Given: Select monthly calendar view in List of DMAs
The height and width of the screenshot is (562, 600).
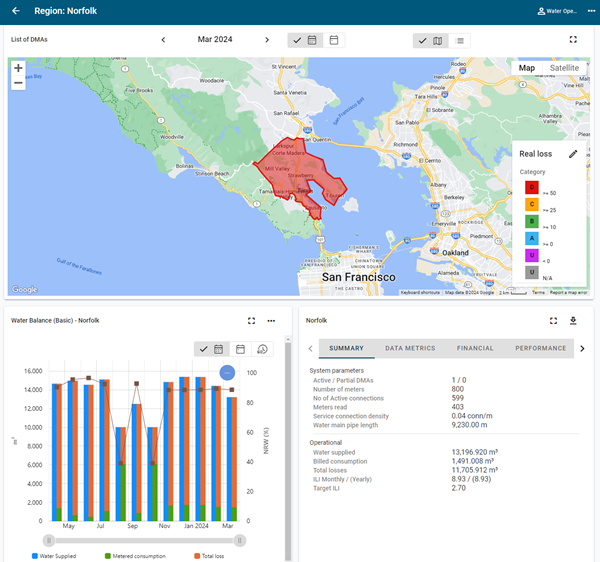Looking at the screenshot, I should (305, 40).
